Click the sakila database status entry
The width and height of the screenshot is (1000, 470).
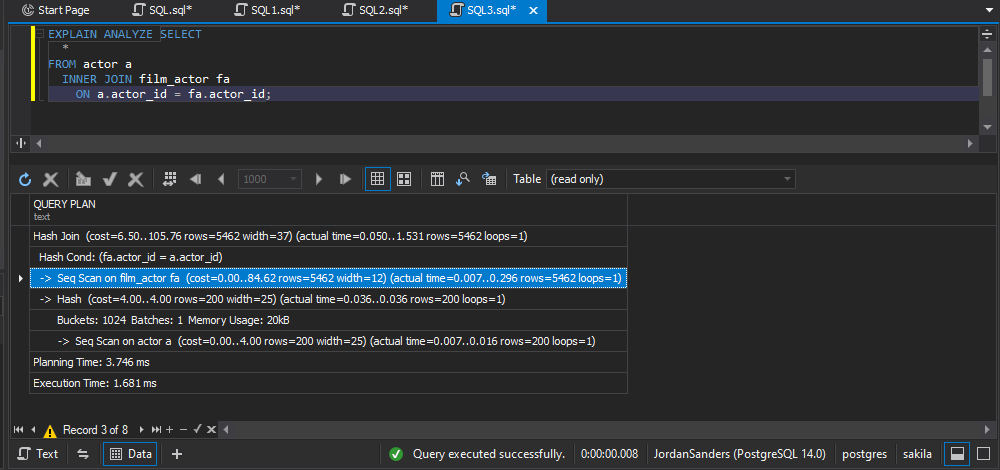pos(917,454)
